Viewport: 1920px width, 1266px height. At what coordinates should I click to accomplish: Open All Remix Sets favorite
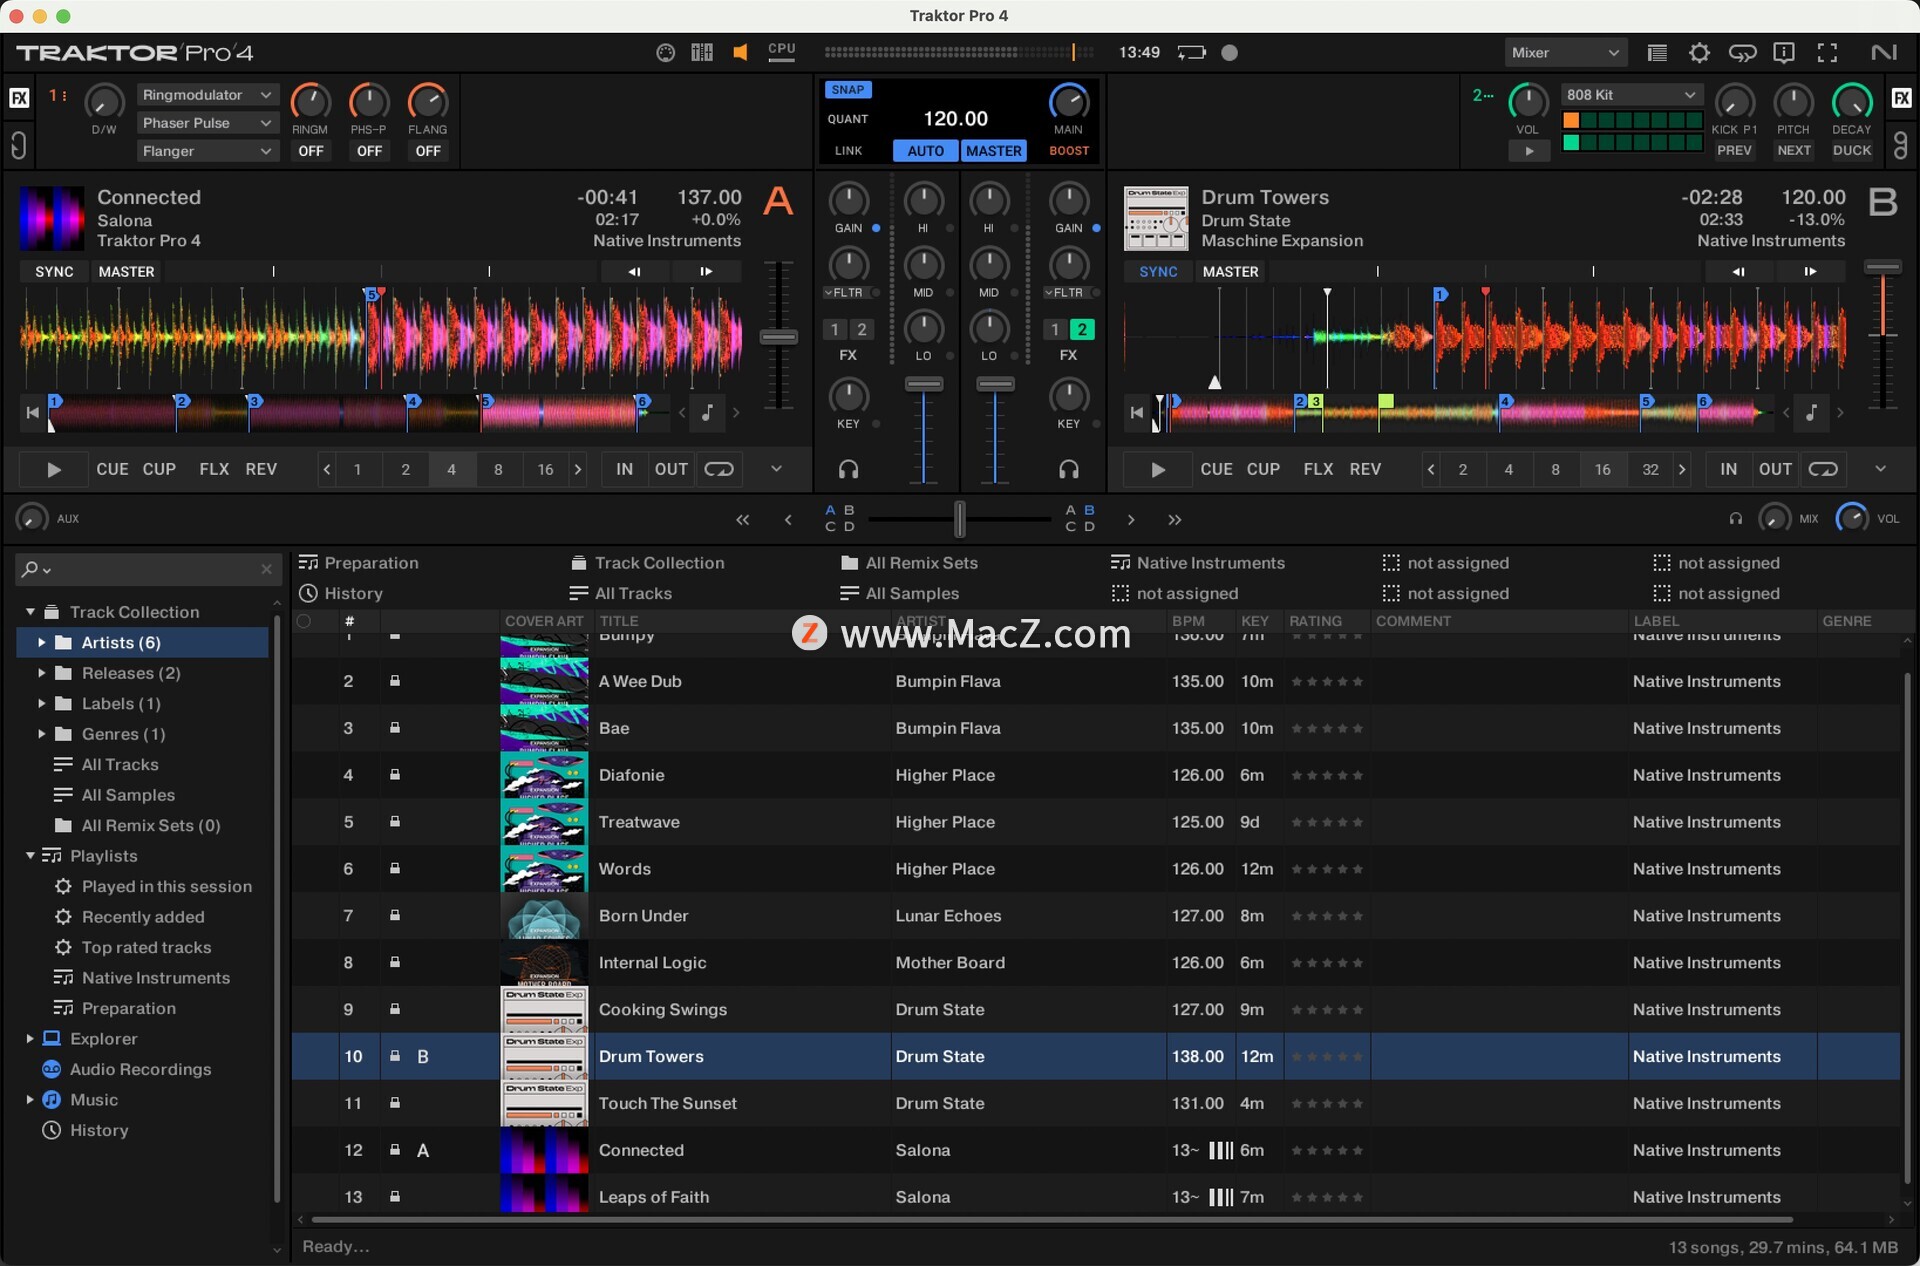click(x=909, y=563)
